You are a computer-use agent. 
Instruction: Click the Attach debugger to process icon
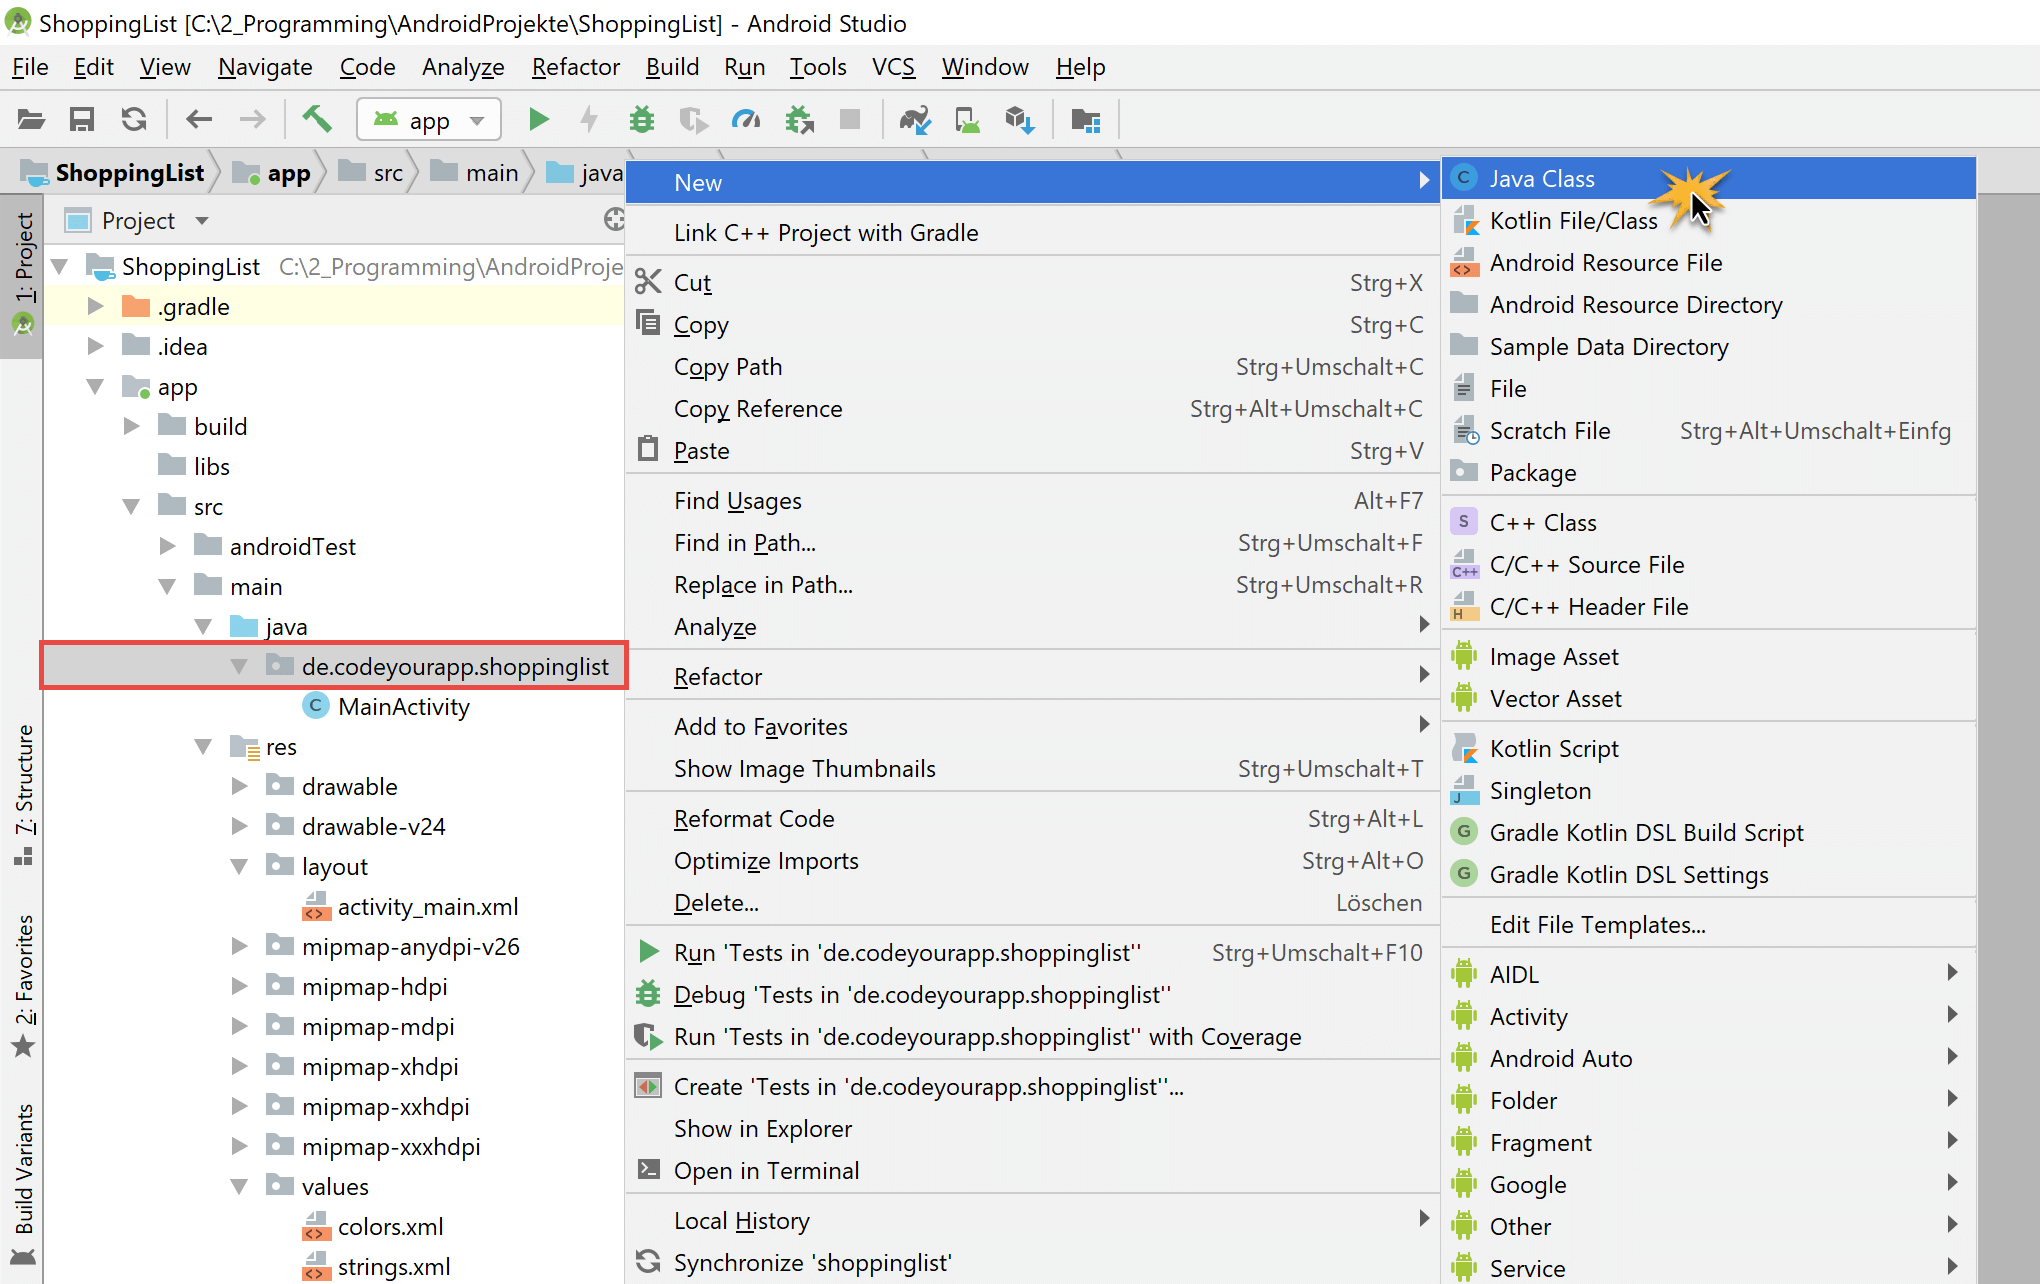799,120
